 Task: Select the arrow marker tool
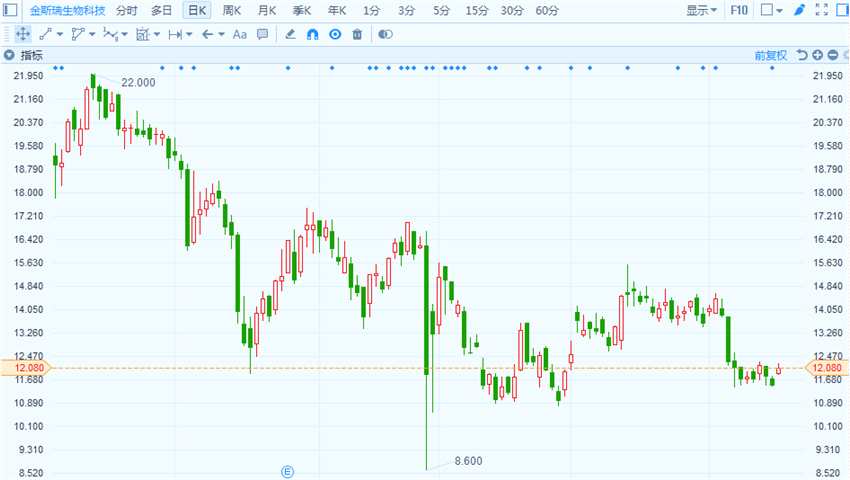point(207,35)
